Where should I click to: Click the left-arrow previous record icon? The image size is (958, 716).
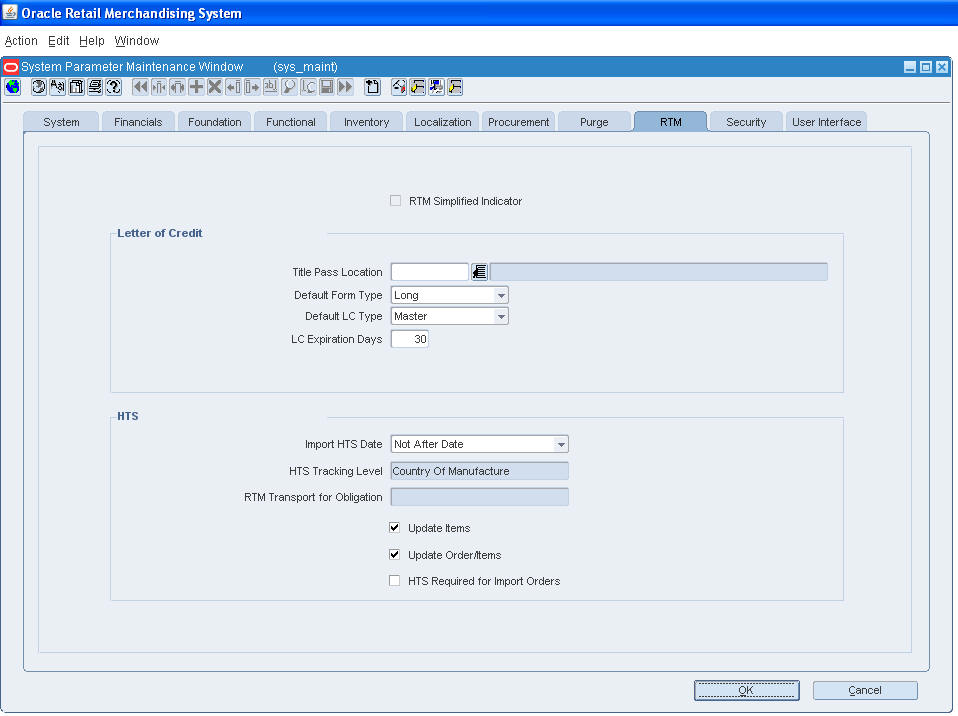click(233, 87)
